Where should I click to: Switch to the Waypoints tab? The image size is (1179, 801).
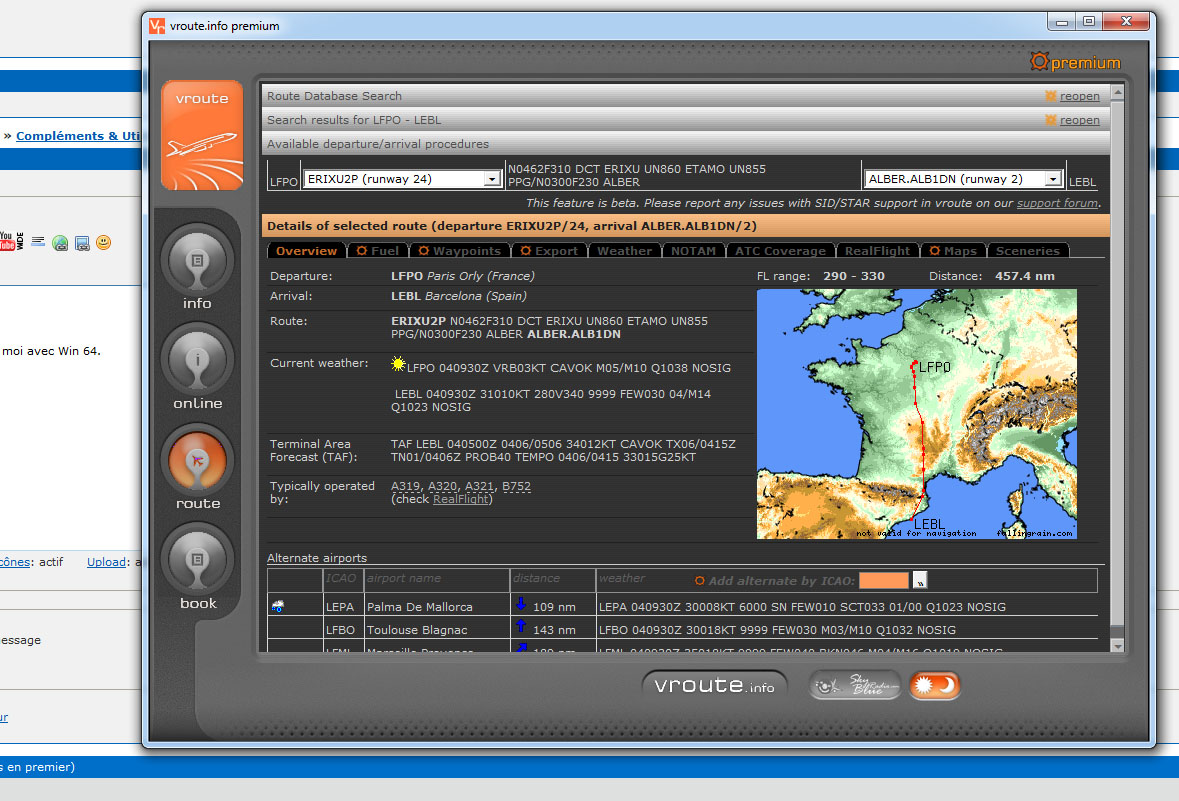(459, 250)
